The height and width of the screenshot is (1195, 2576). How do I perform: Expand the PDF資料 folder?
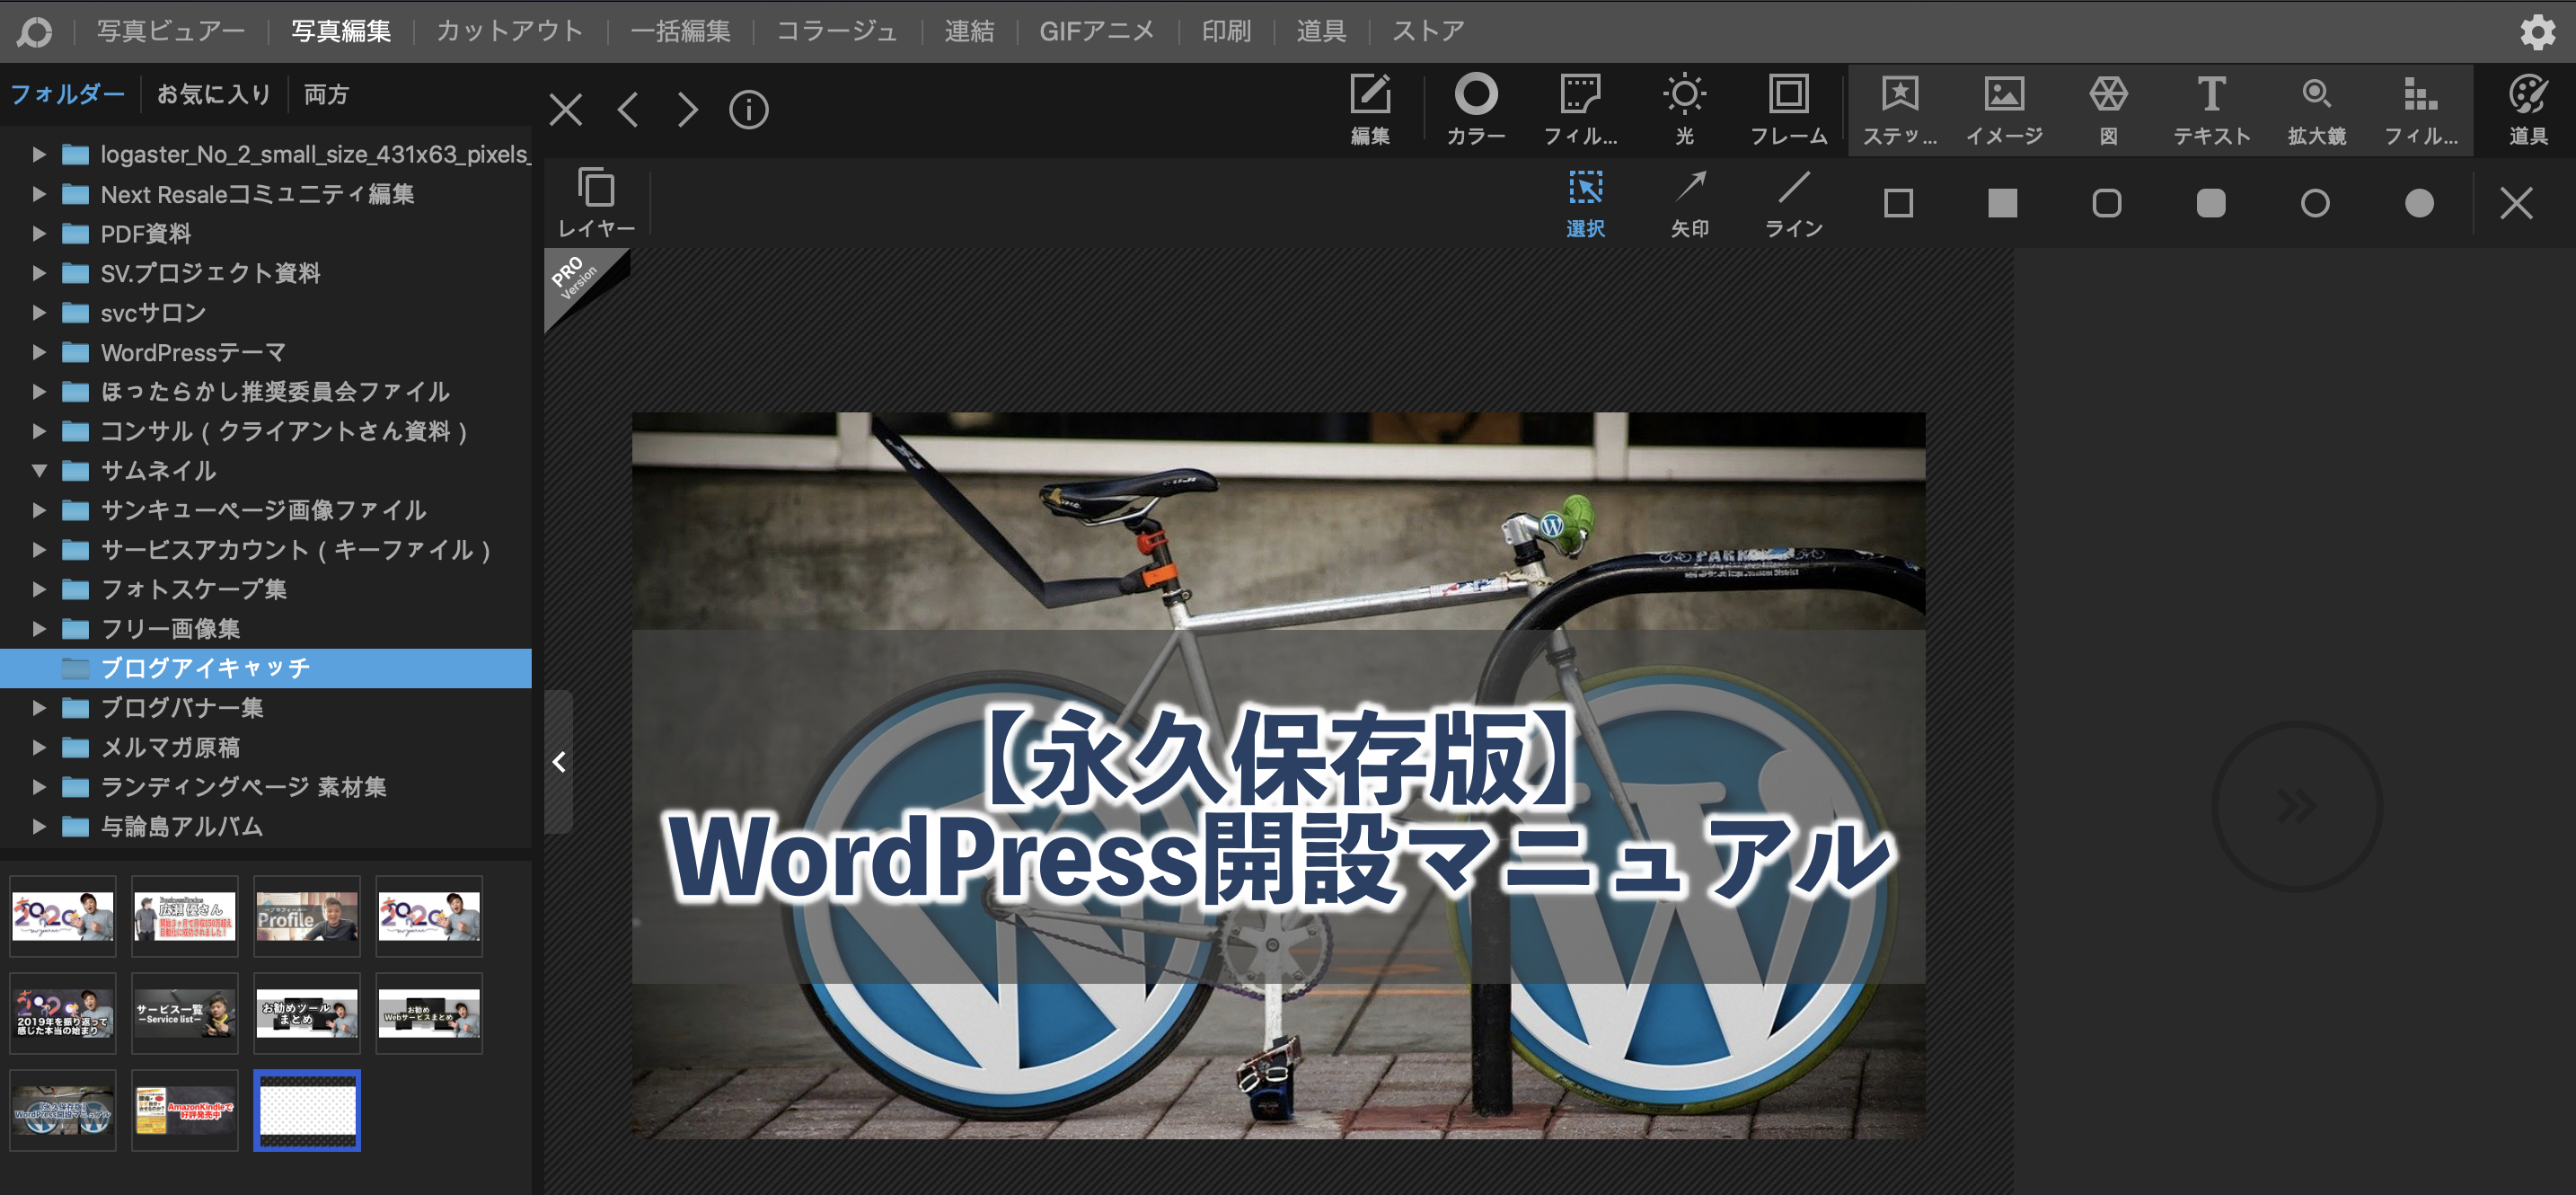[x=39, y=233]
